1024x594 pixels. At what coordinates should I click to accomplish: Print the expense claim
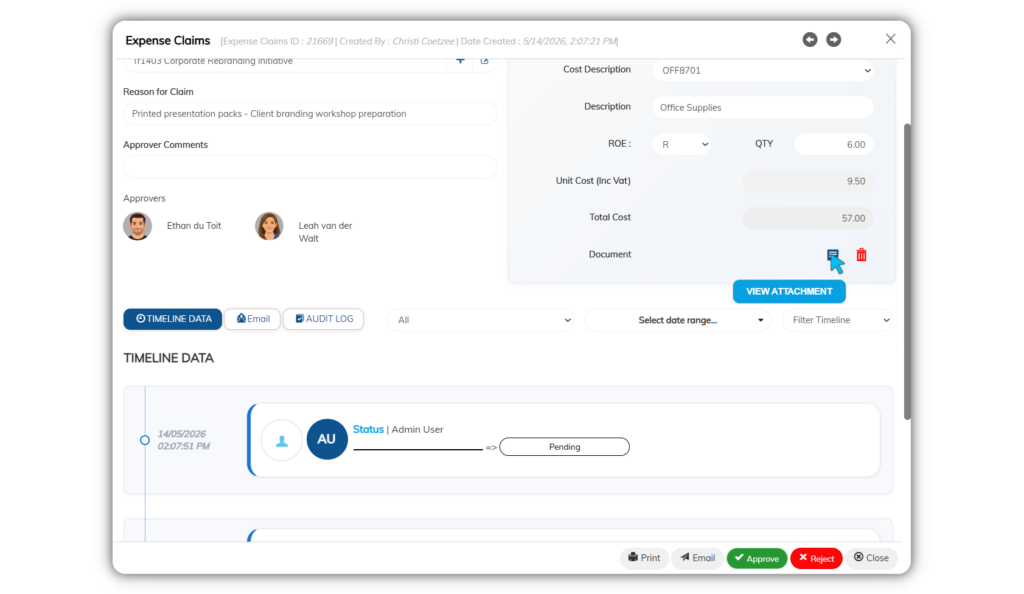pyautogui.click(x=644, y=558)
